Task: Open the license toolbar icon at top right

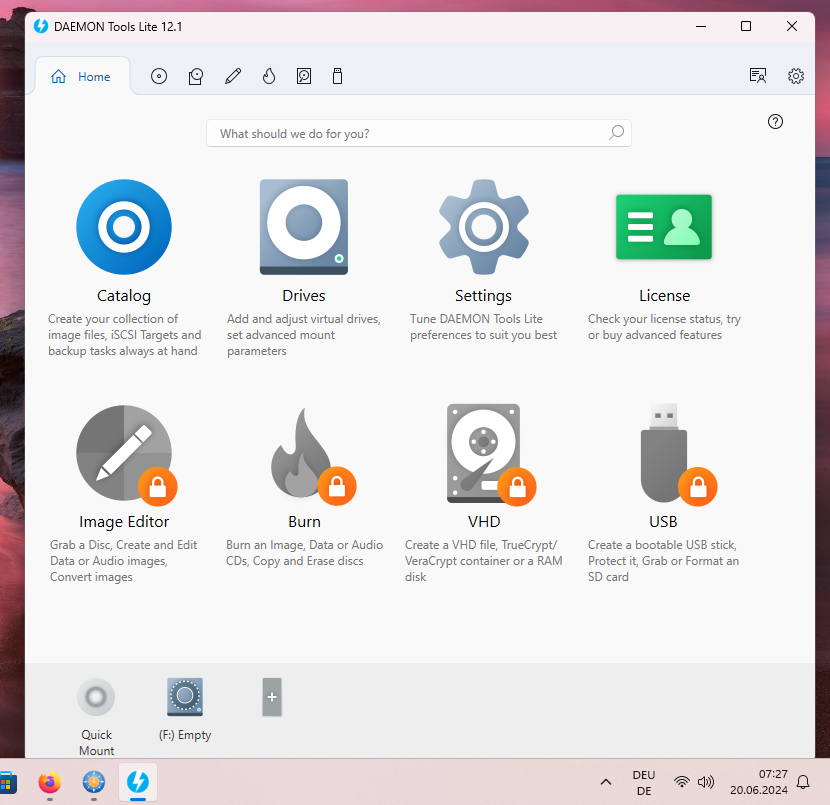Action: pos(758,76)
